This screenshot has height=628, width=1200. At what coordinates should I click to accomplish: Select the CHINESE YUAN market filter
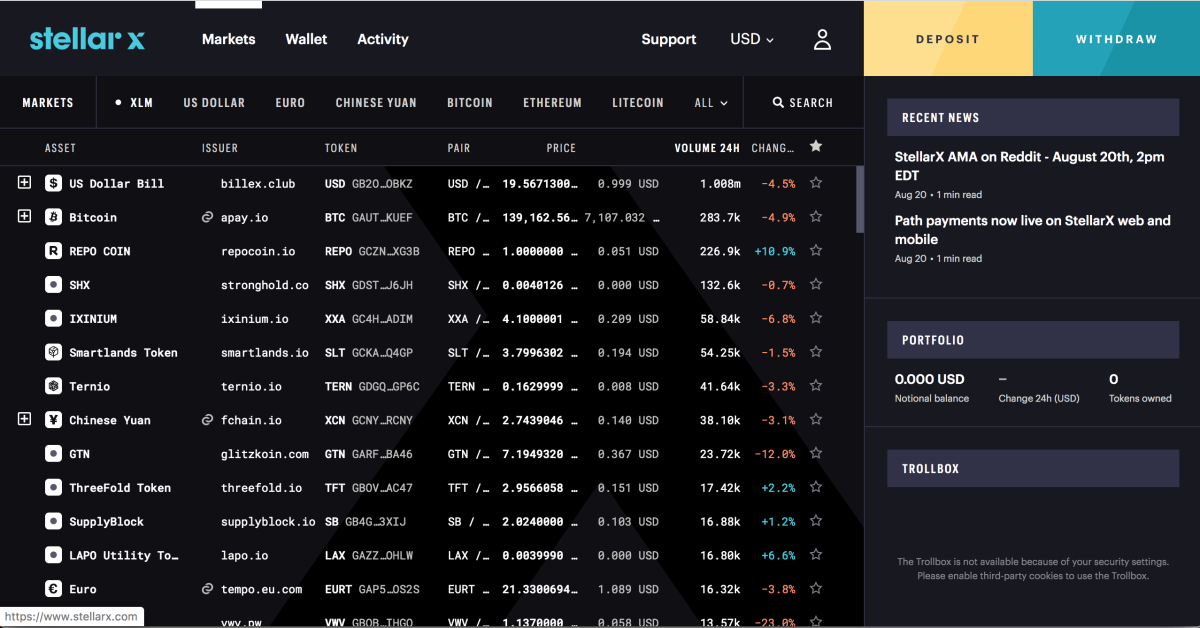[x=376, y=102]
